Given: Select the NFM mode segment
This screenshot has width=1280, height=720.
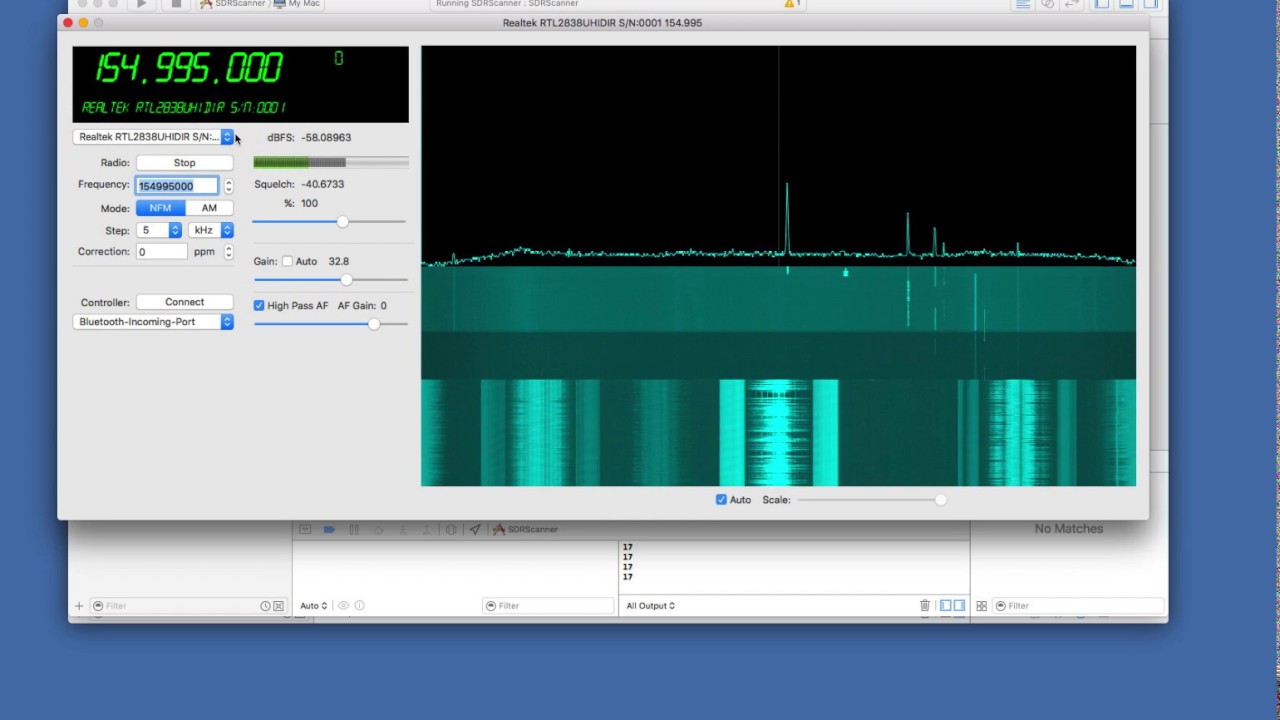Looking at the screenshot, I should tap(160, 208).
